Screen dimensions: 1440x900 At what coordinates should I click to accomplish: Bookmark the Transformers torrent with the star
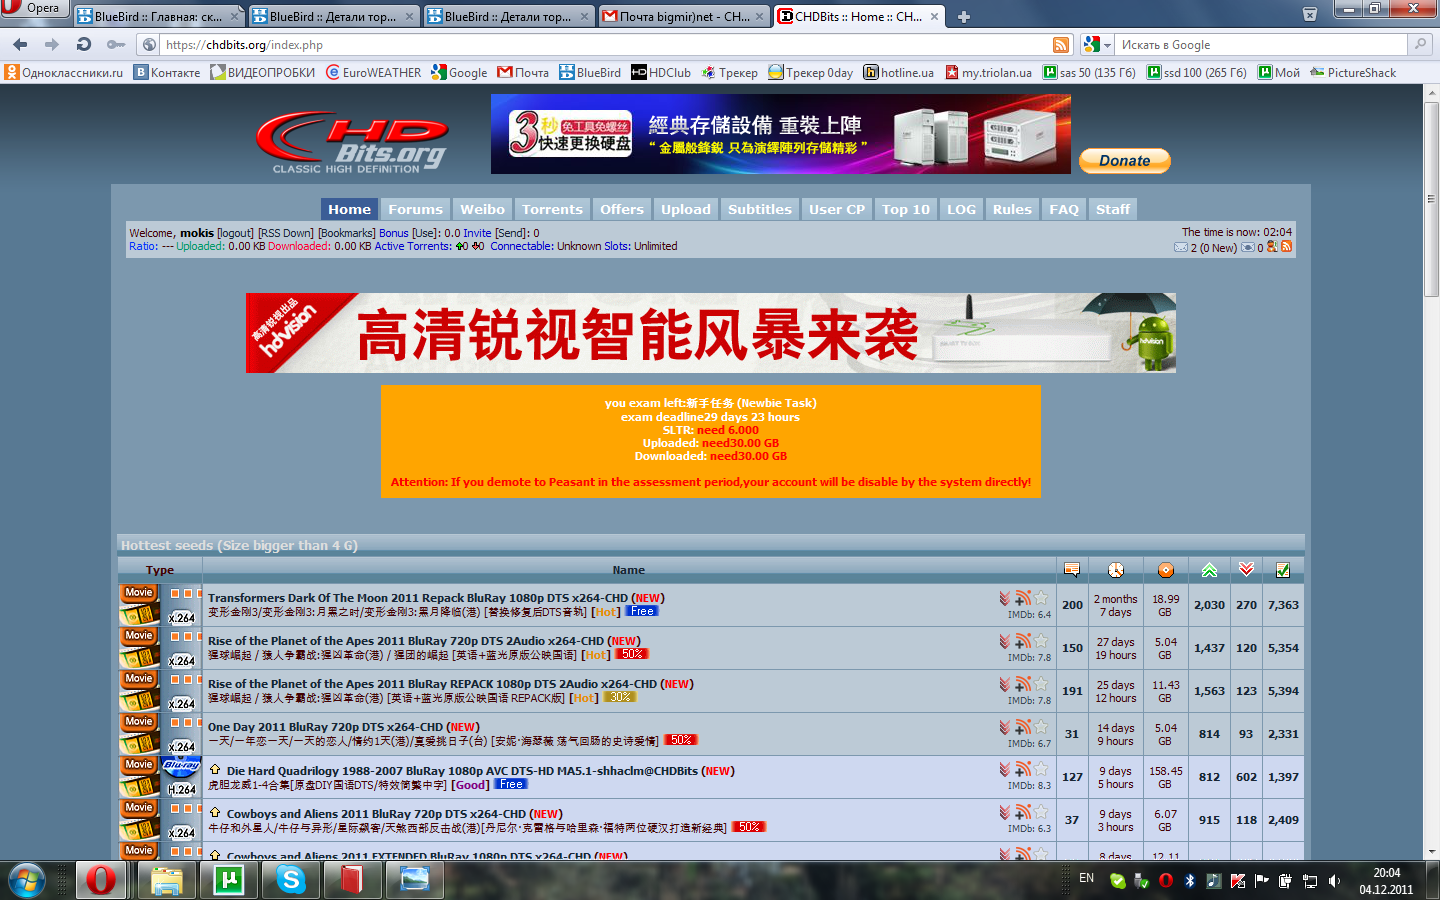[1041, 598]
